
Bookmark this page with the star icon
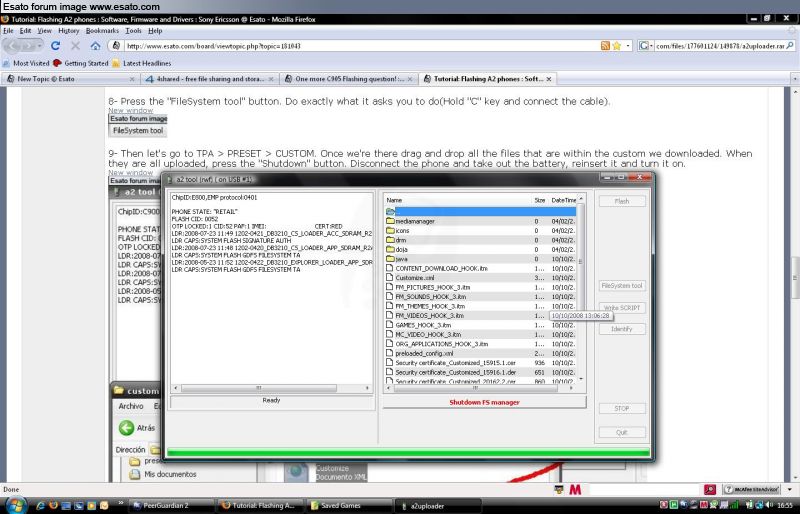[616, 46]
